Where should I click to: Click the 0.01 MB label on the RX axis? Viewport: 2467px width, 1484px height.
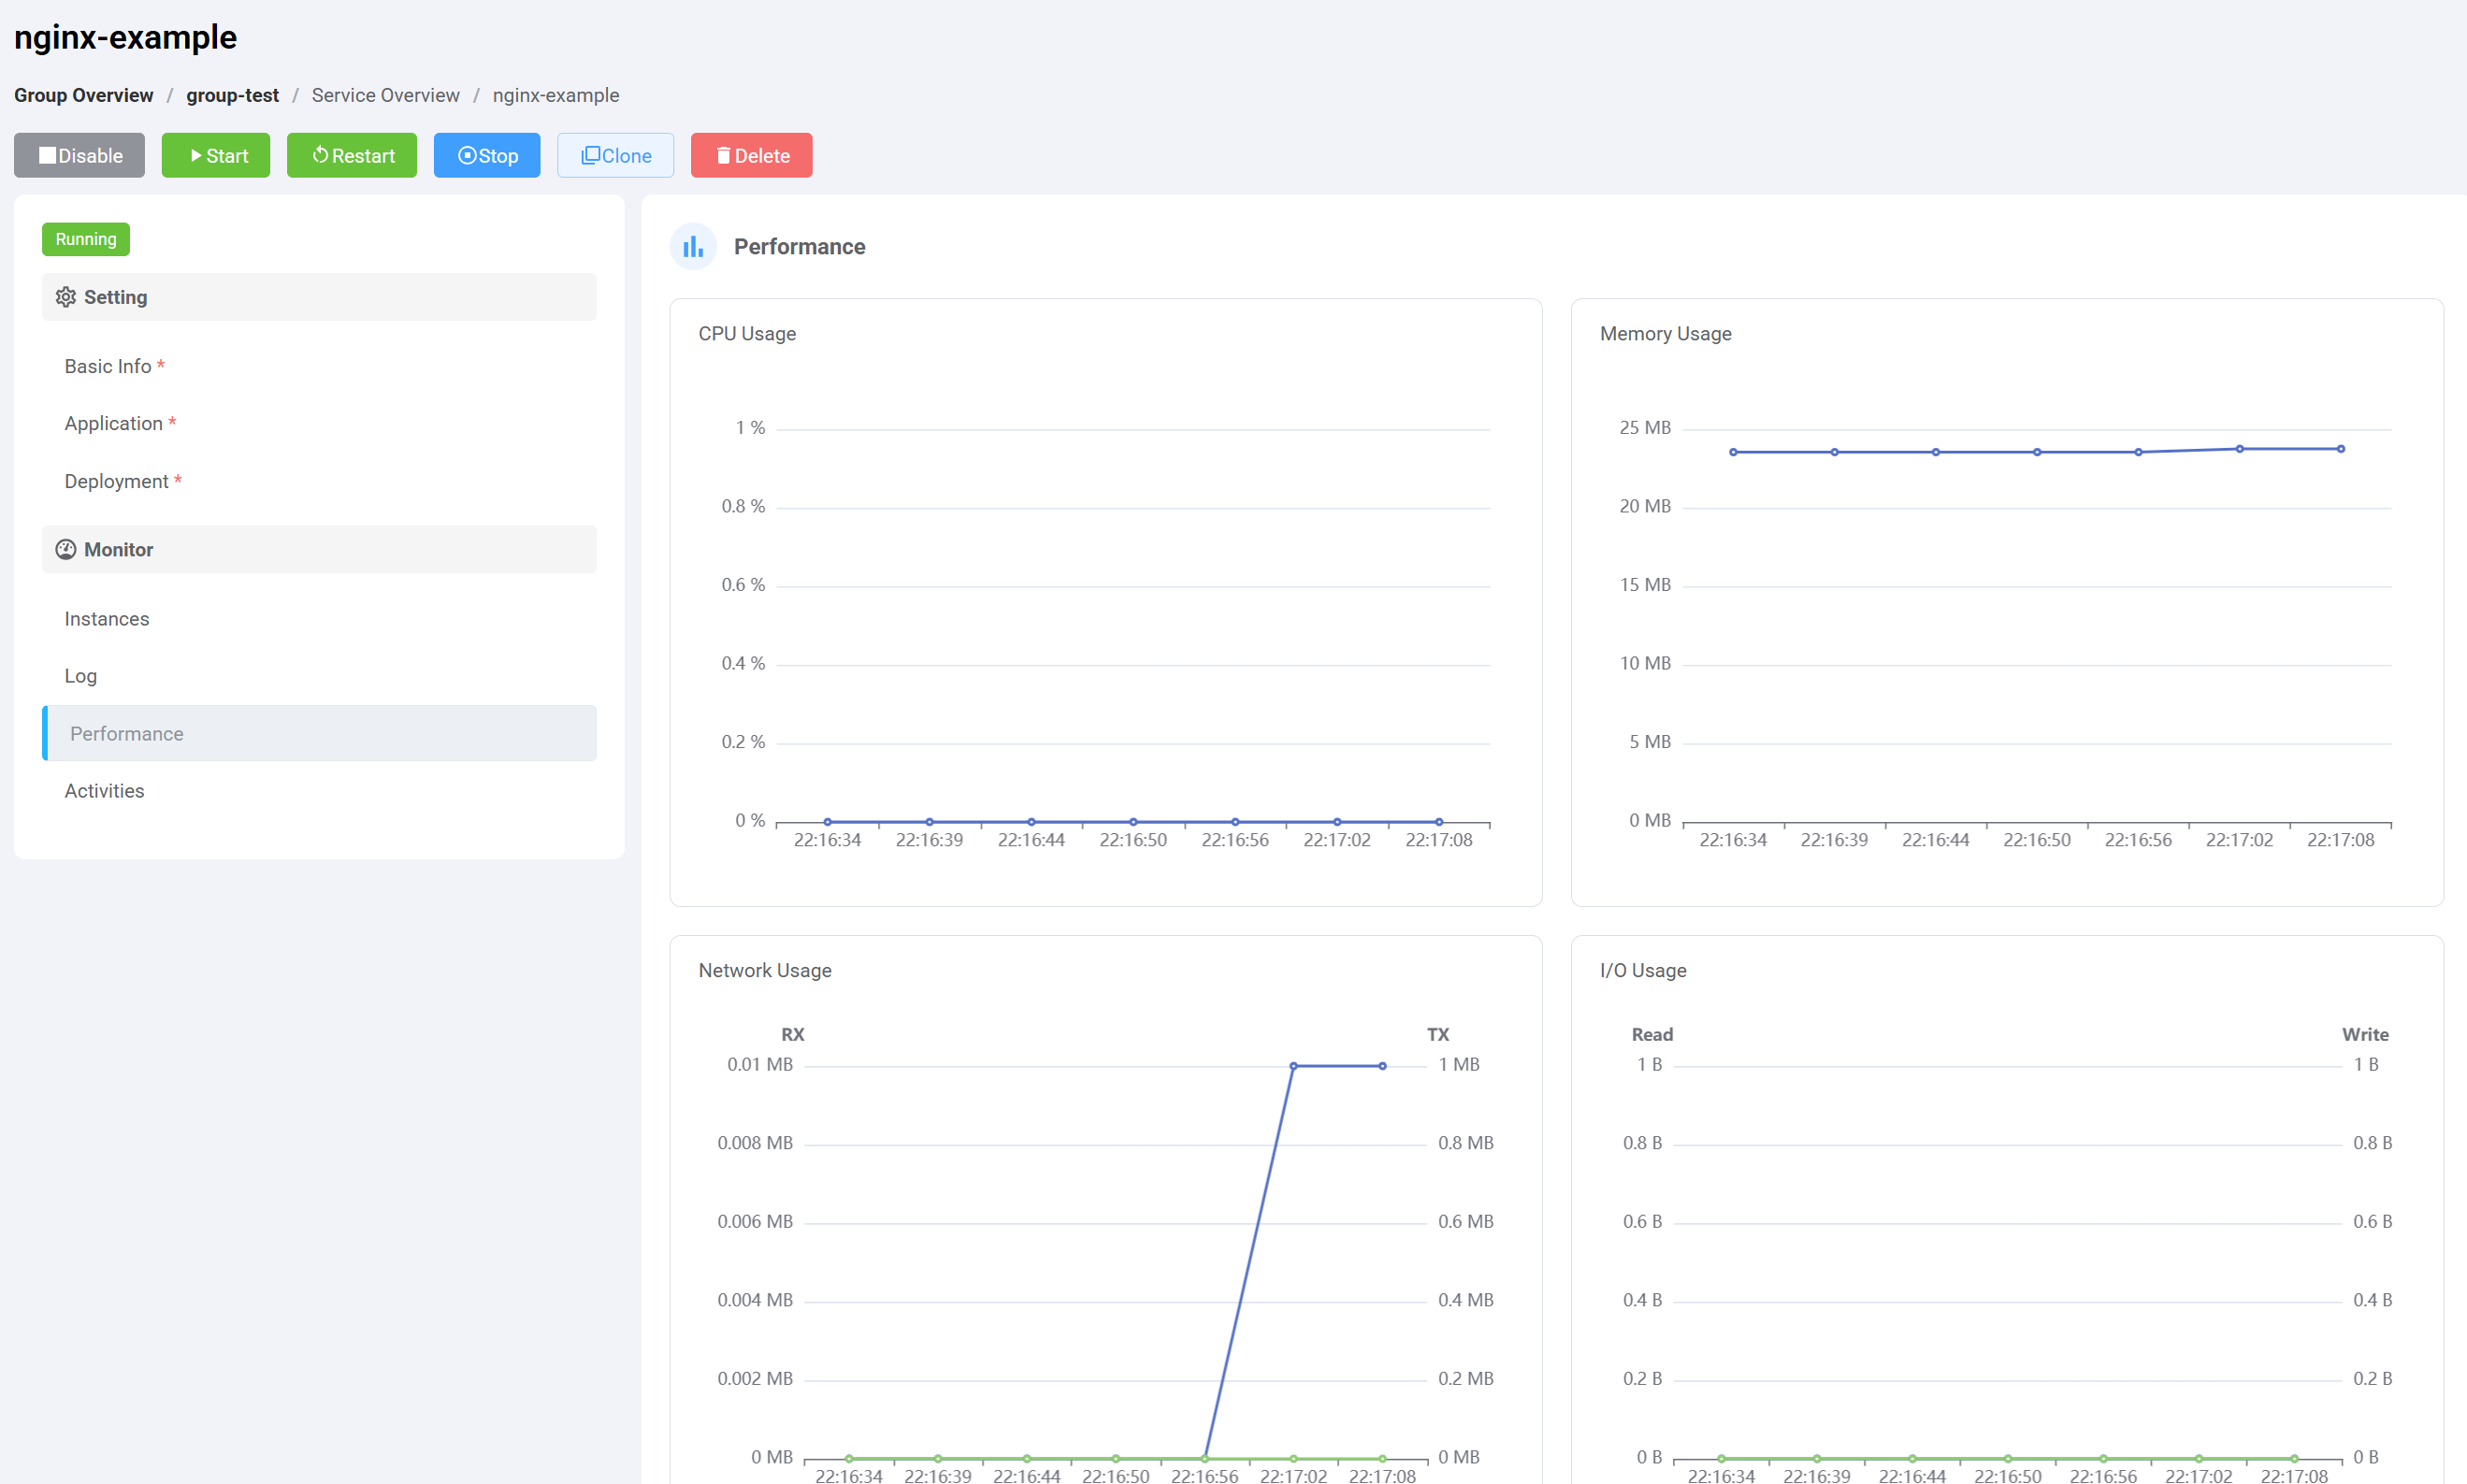click(760, 1064)
